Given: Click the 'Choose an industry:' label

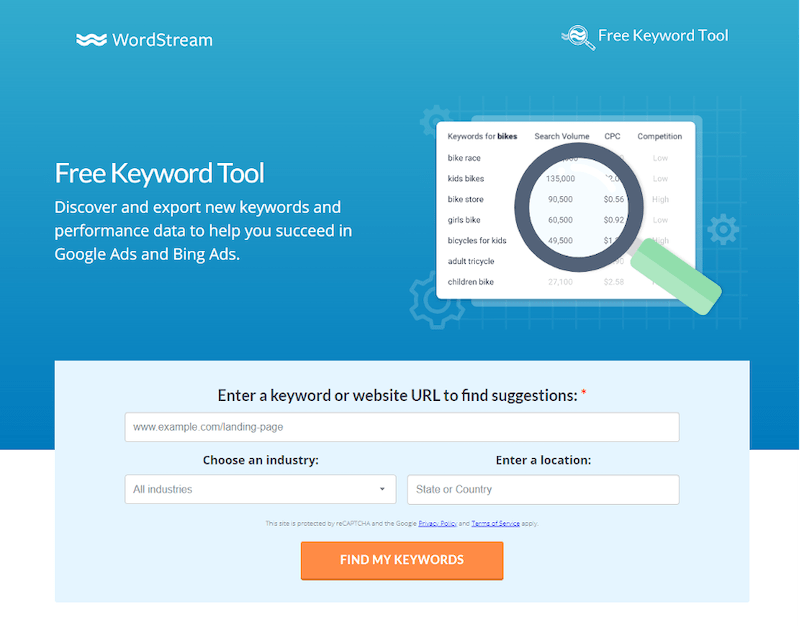Looking at the screenshot, I should tap(260, 460).
